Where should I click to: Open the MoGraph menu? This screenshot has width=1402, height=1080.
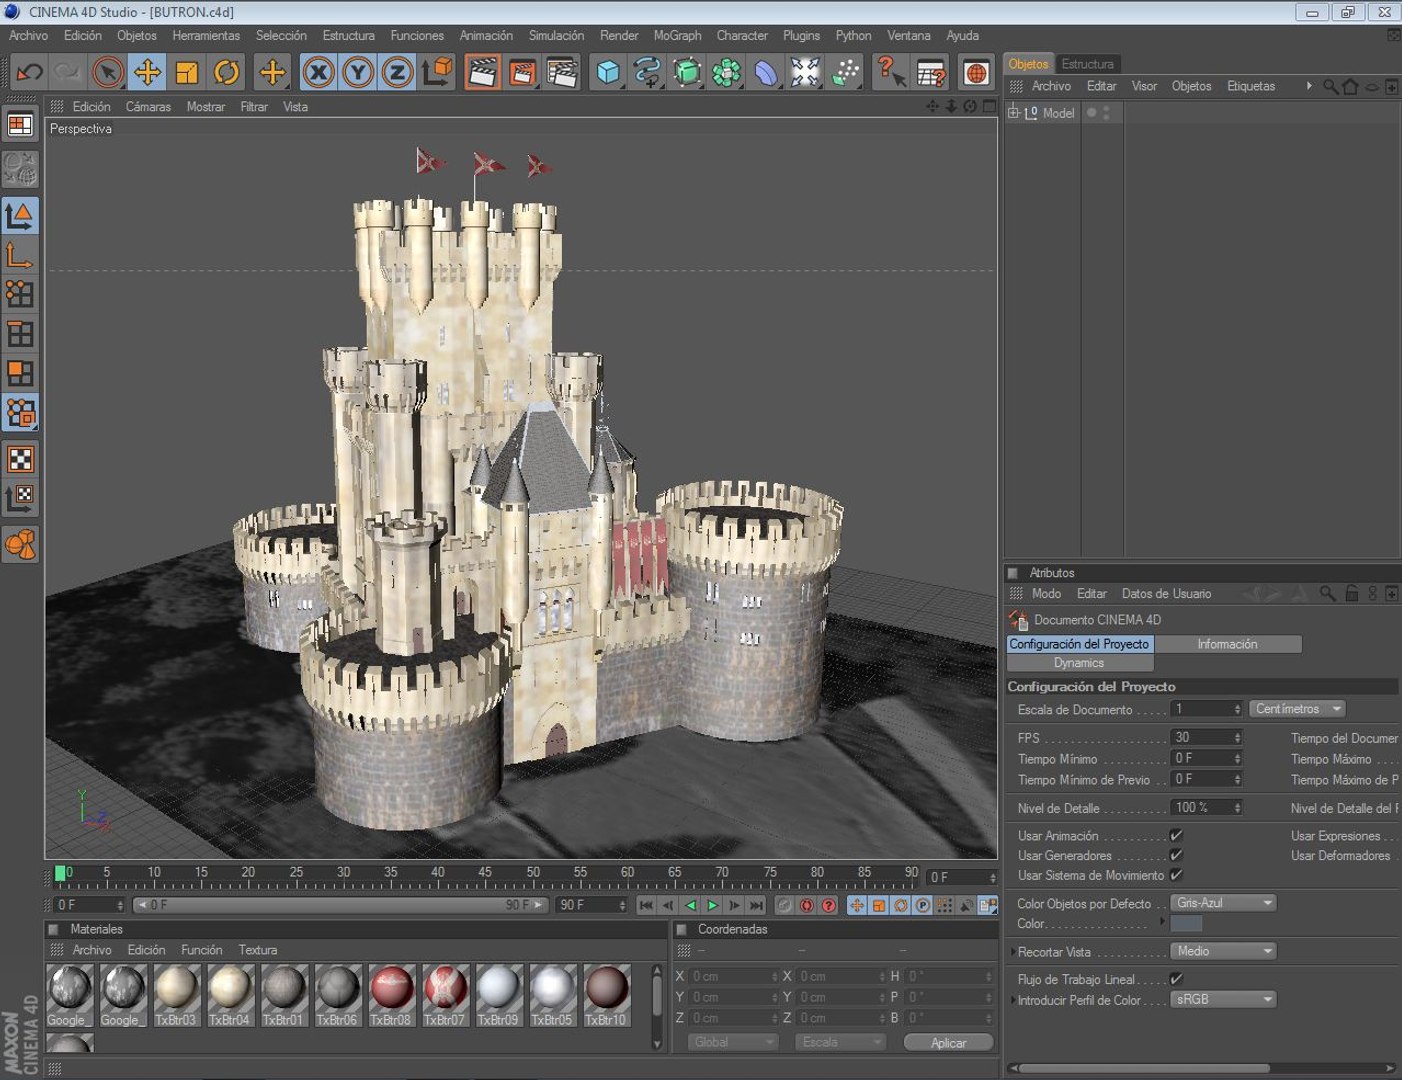coord(677,35)
